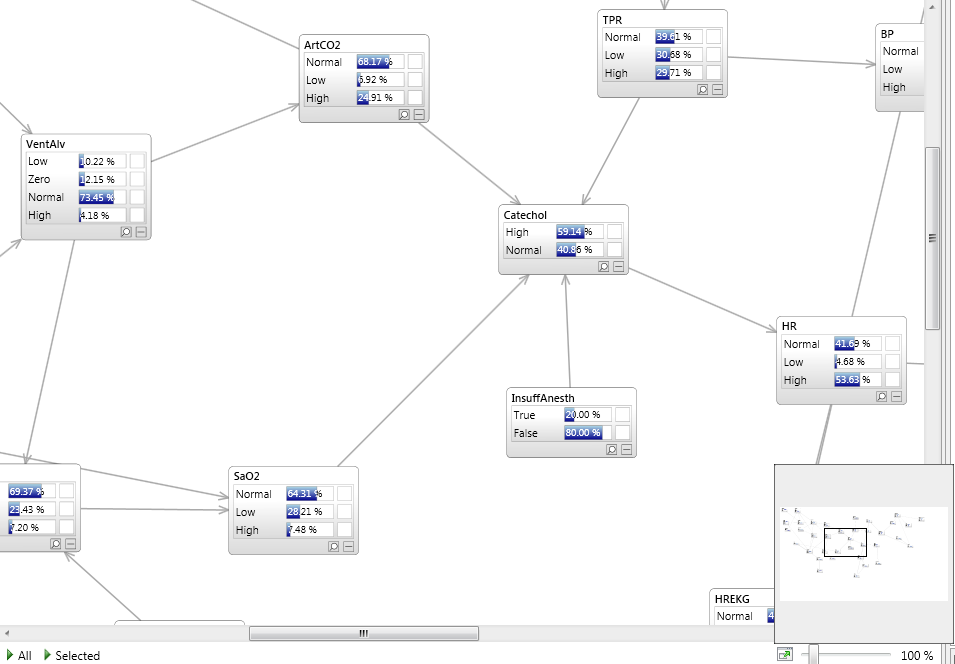Open the magnifier icon on the SaO2 node
Image resolution: width=955 pixels, height=664 pixels.
333,547
